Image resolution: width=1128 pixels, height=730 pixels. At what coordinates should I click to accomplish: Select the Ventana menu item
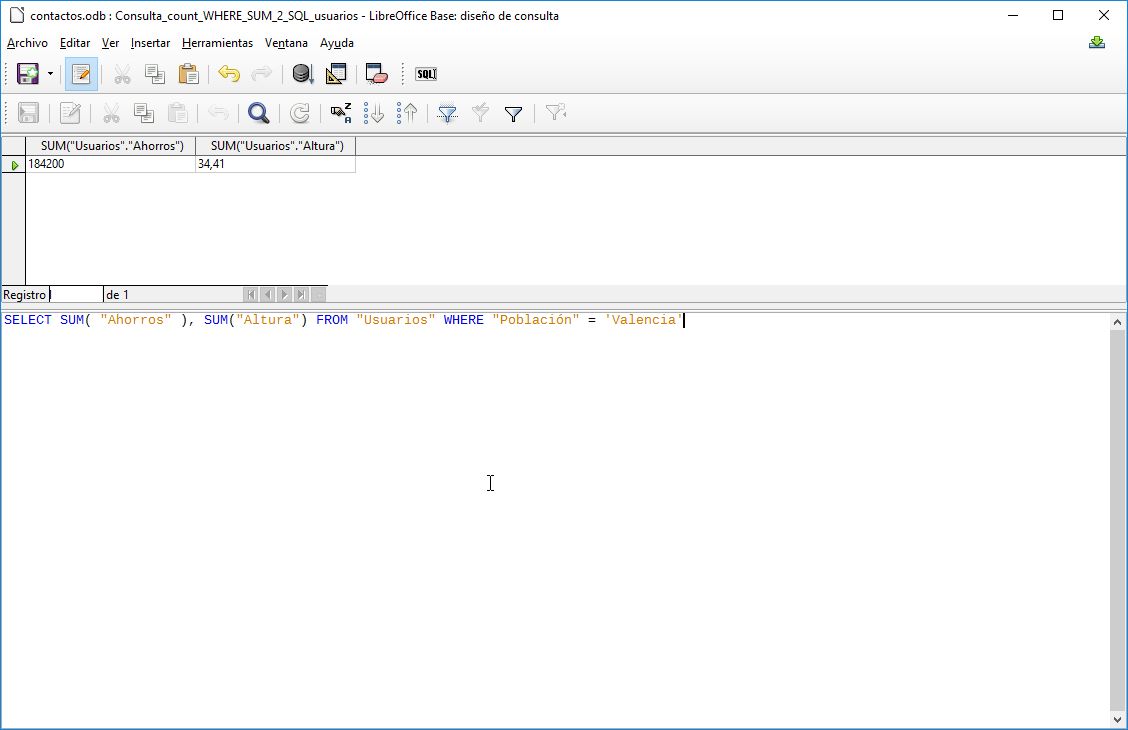coord(286,43)
